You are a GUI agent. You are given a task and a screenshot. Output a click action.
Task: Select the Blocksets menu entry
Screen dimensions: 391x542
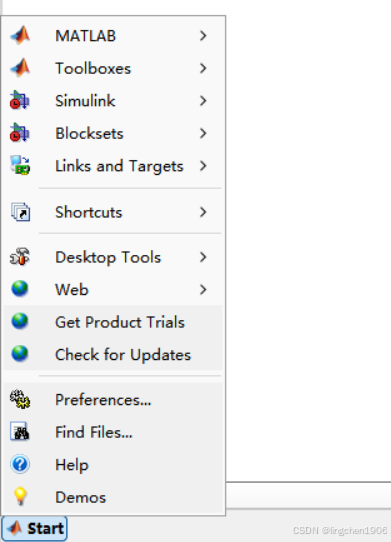tap(113, 133)
